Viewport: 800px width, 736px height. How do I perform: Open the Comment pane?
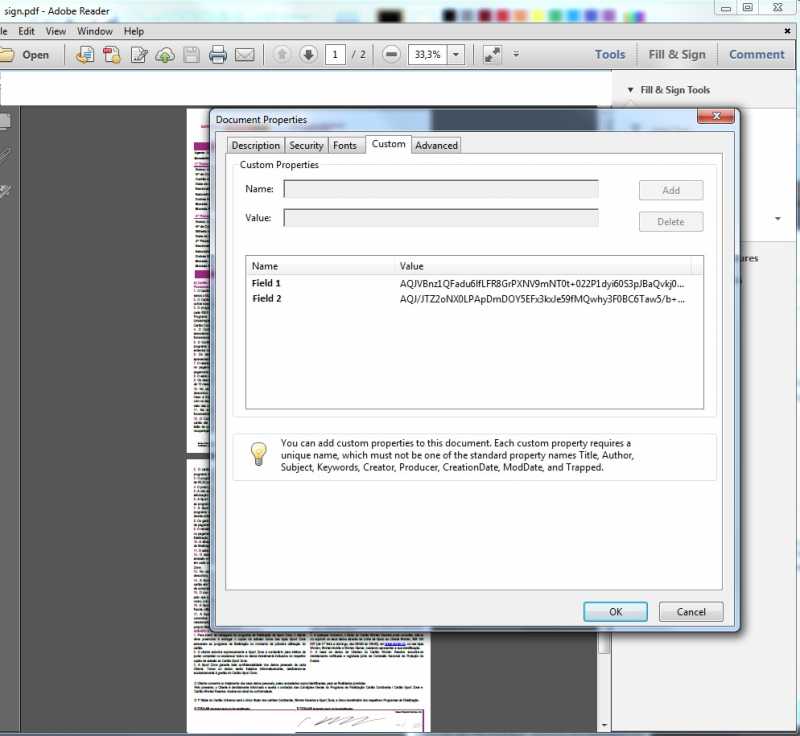click(x=756, y=54)
